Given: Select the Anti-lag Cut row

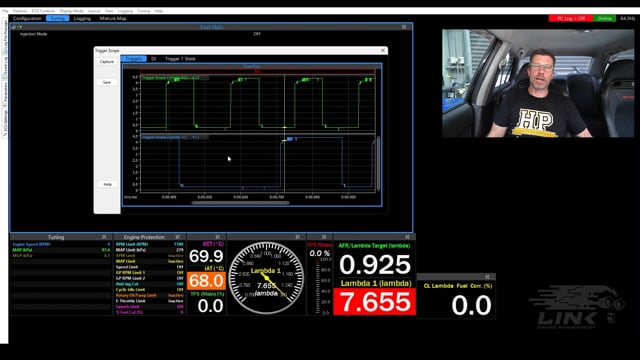Looking at the screenshot, I should pyautogui.click(x=149, y=284).
